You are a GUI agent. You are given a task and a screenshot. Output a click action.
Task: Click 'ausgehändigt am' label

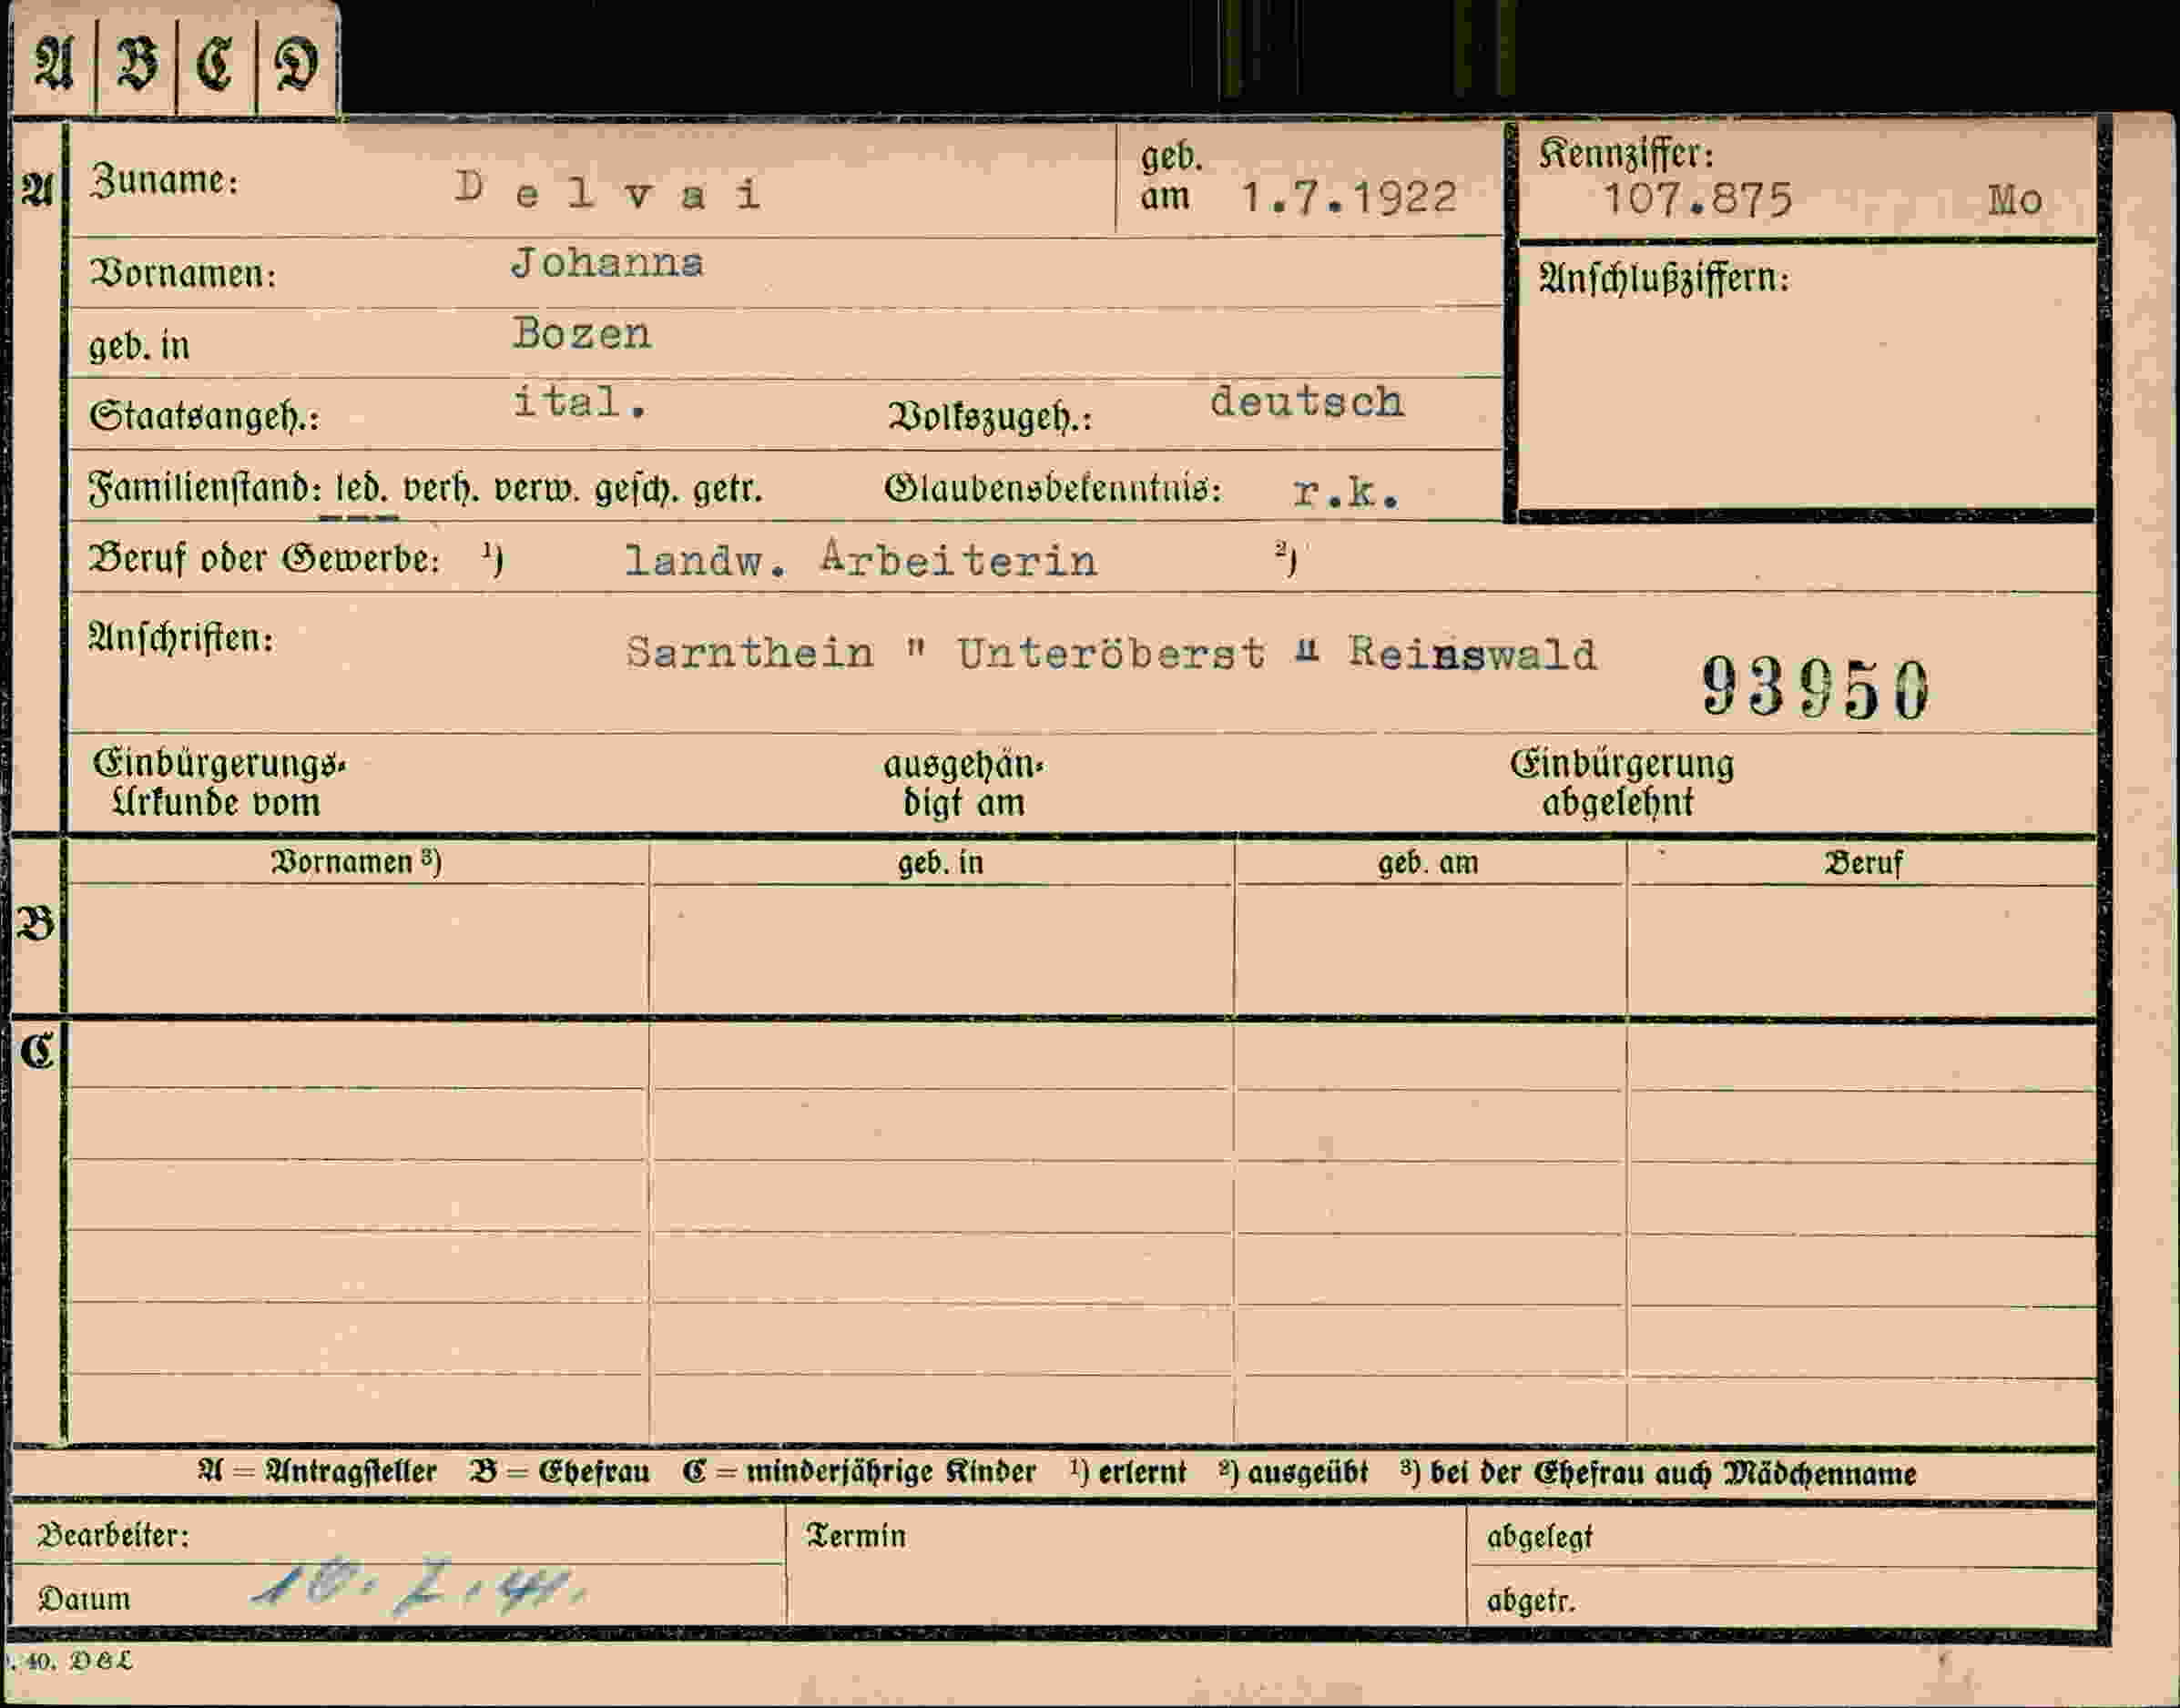[964, 783]
